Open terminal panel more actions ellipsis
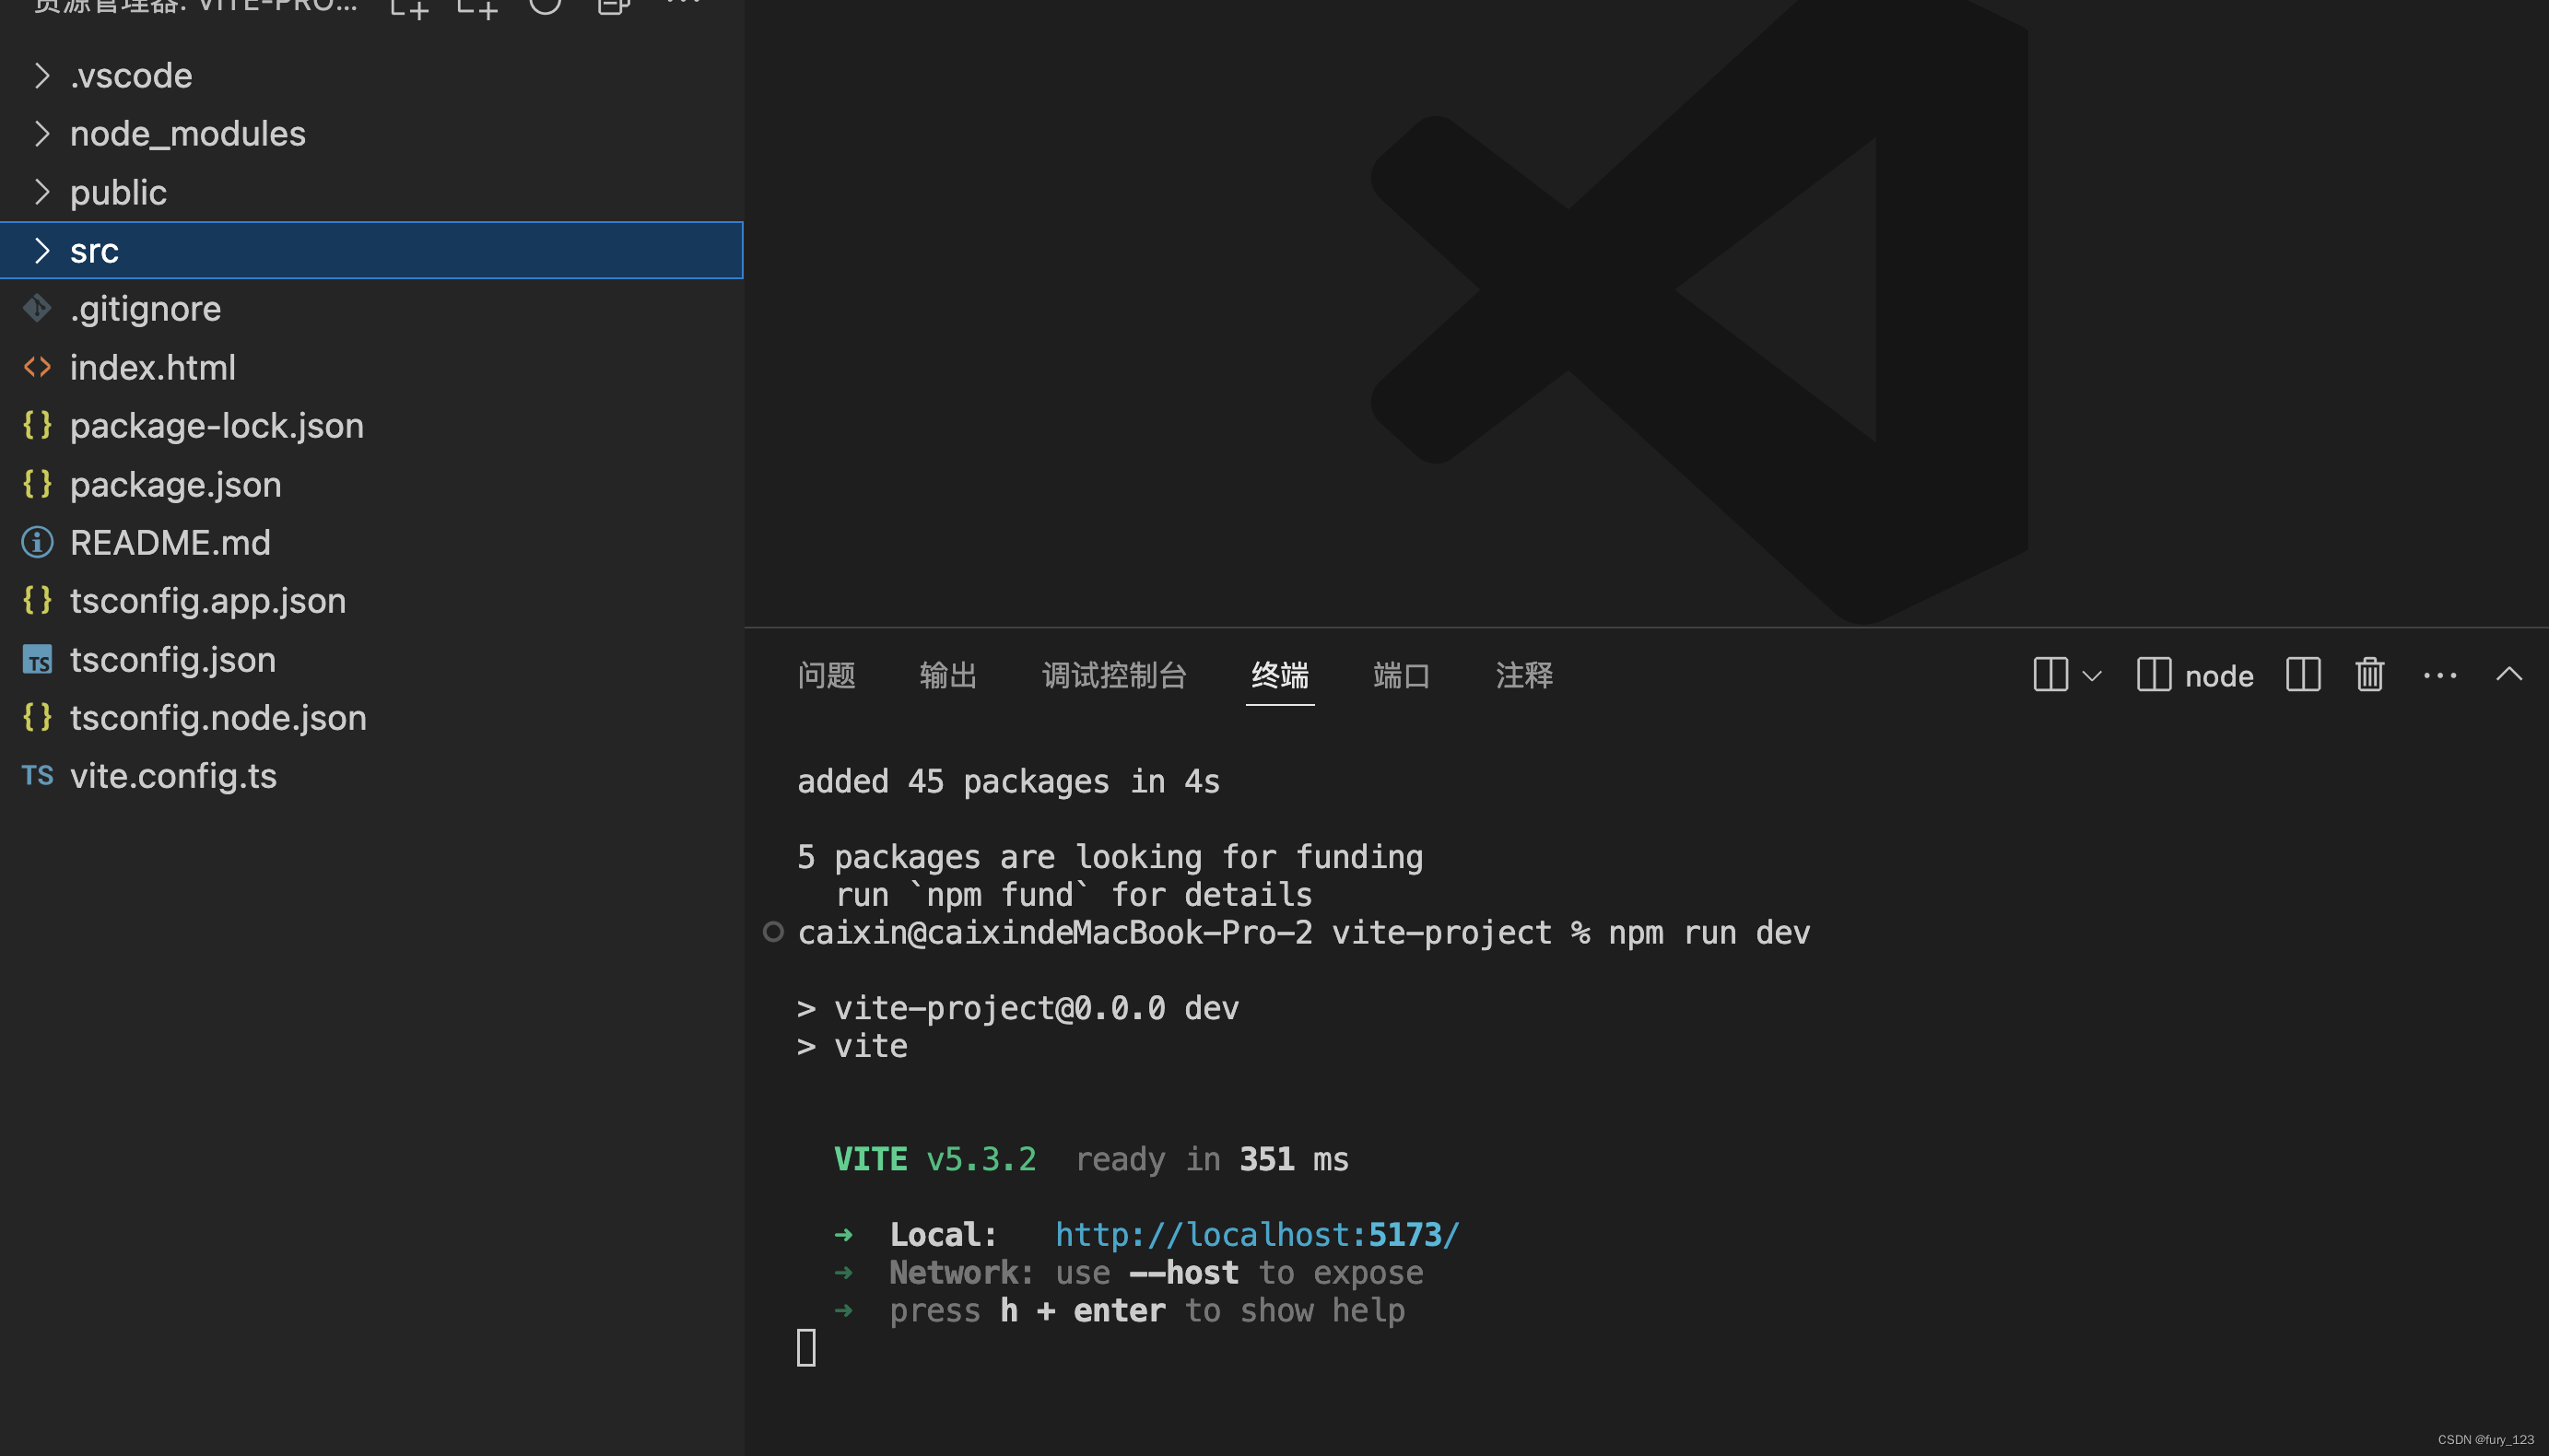Screen dimensions: 2549x1456 tap(2439, 675)
